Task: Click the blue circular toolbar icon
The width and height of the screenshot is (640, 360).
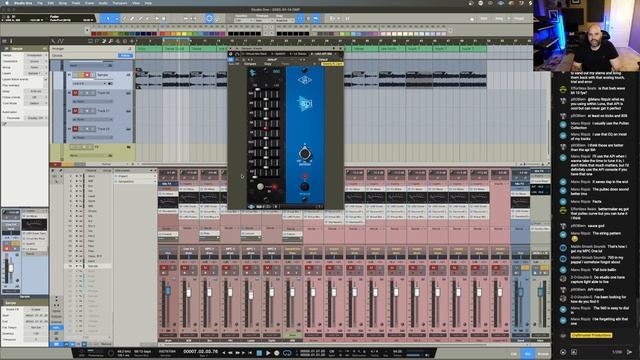Action: coord(209,18)
